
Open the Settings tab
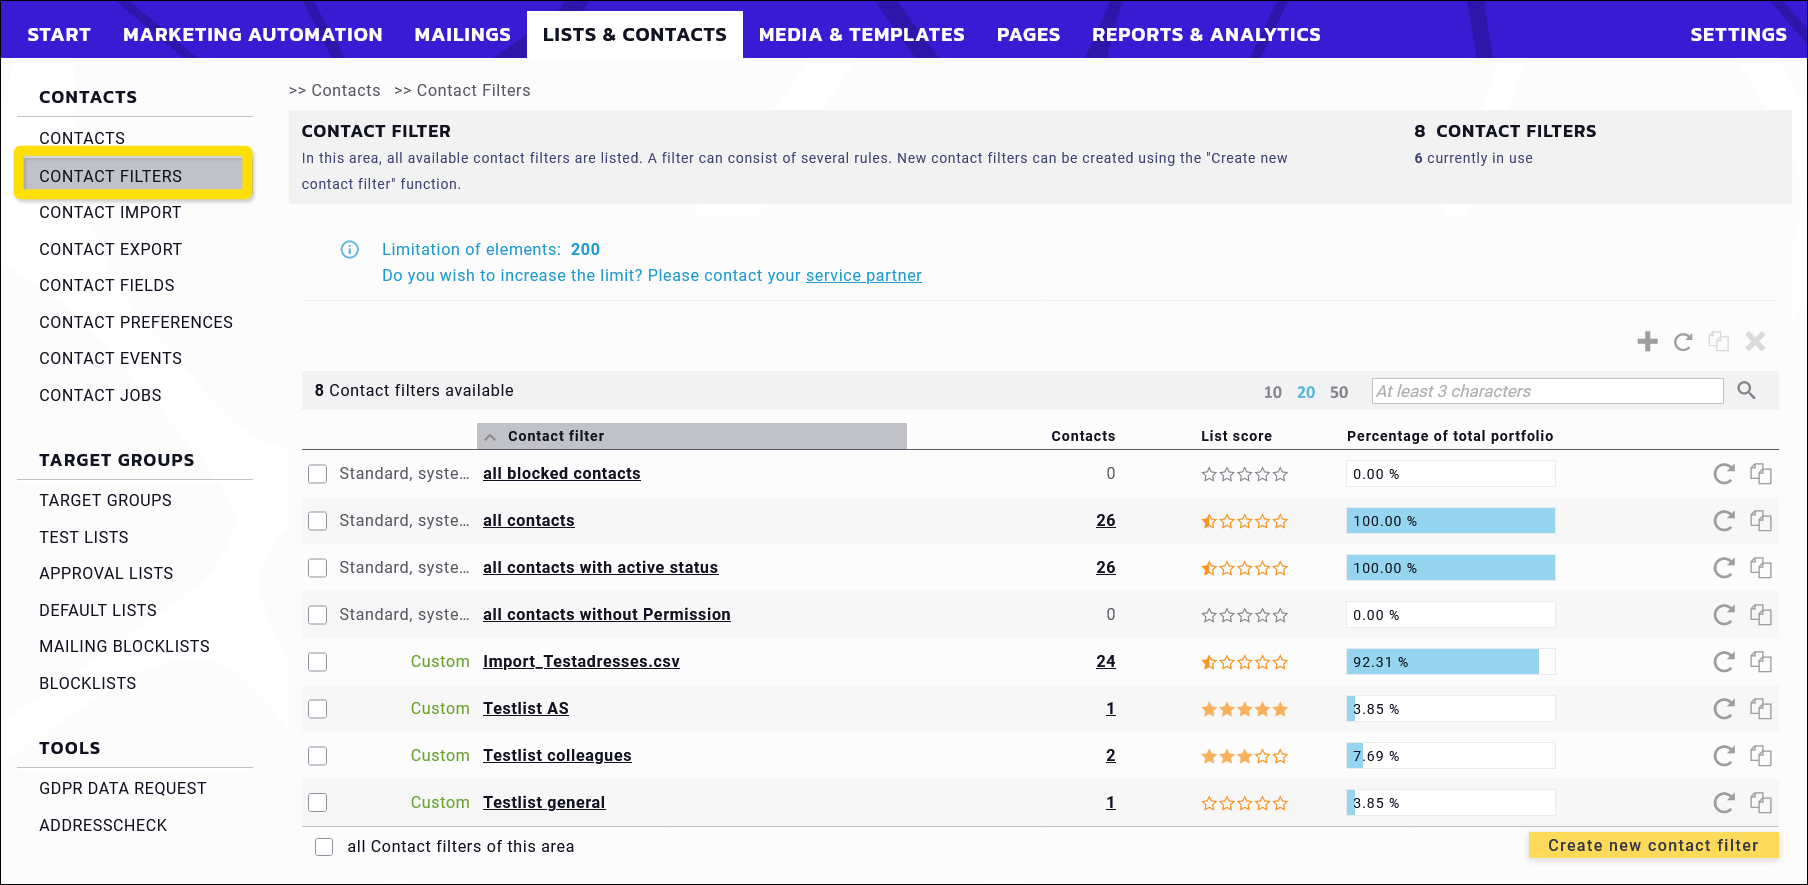[1738, 35]
